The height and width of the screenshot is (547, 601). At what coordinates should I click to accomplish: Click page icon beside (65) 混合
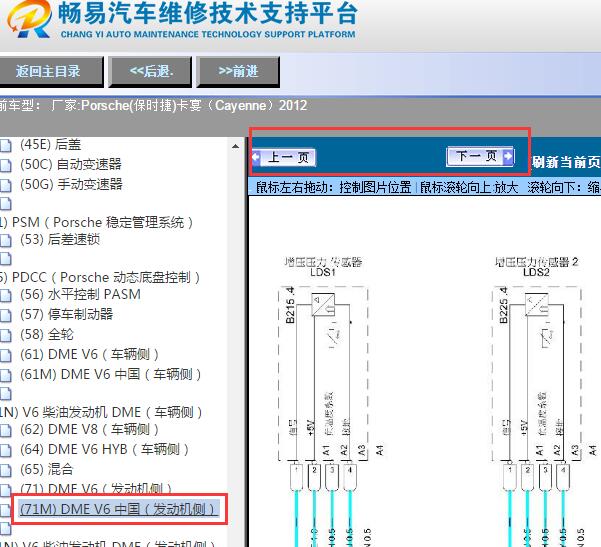coord(6,470)
